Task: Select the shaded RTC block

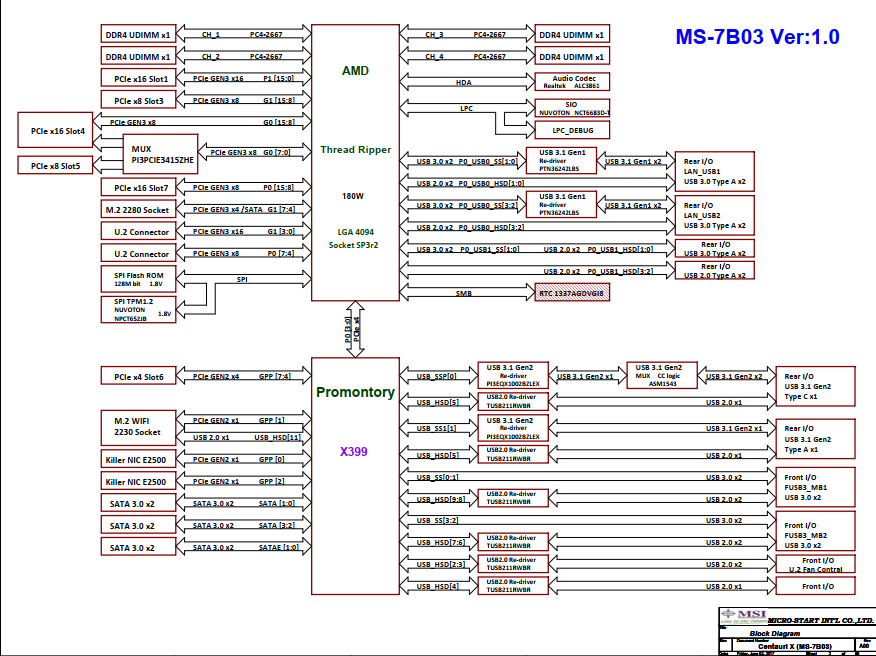Action: (572, 293)
